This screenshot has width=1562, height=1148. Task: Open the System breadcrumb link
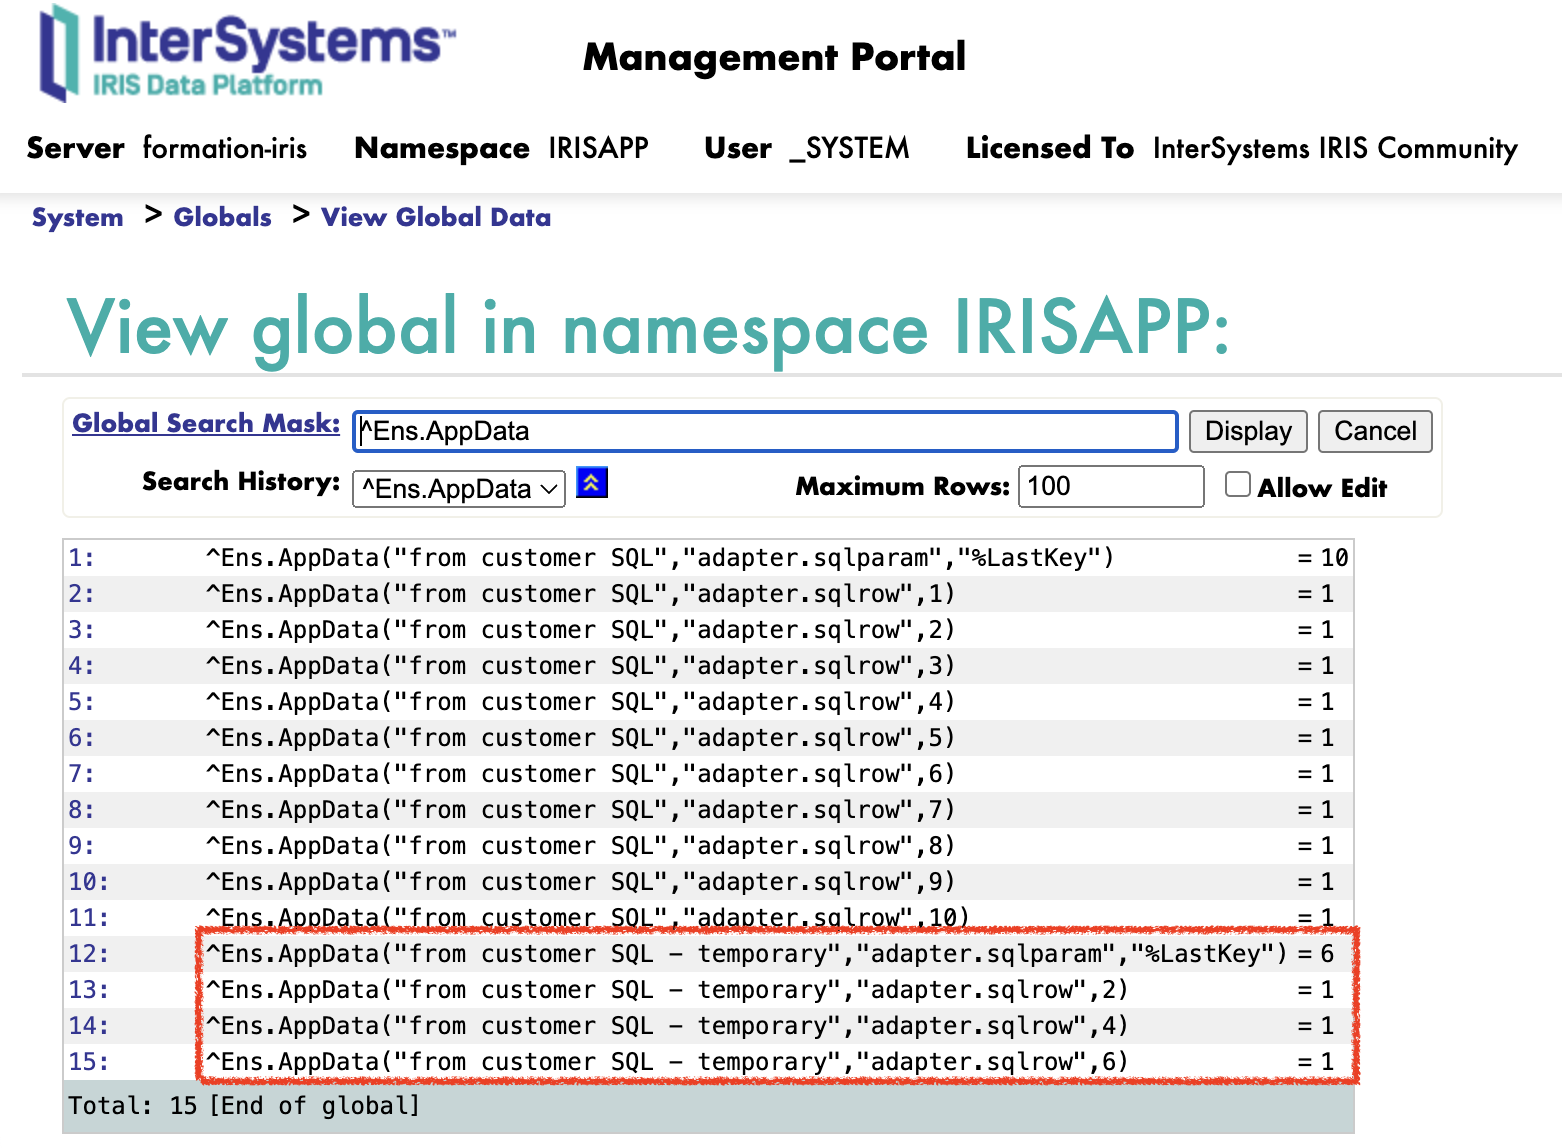point(78,218)
